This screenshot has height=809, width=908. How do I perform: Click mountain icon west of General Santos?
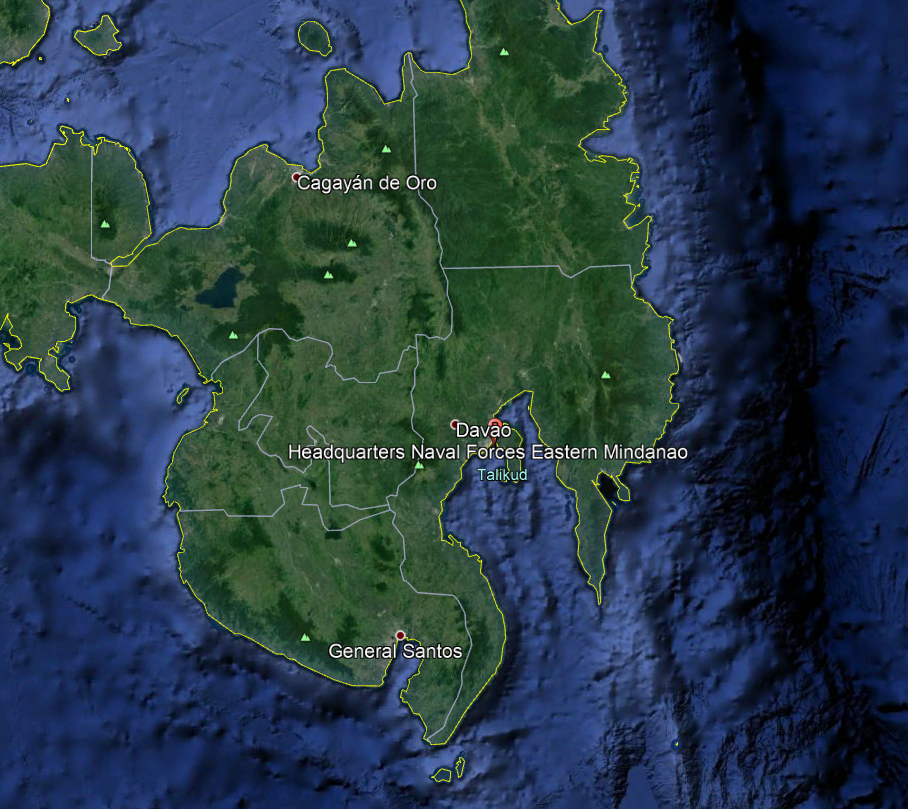click(305, 638)
